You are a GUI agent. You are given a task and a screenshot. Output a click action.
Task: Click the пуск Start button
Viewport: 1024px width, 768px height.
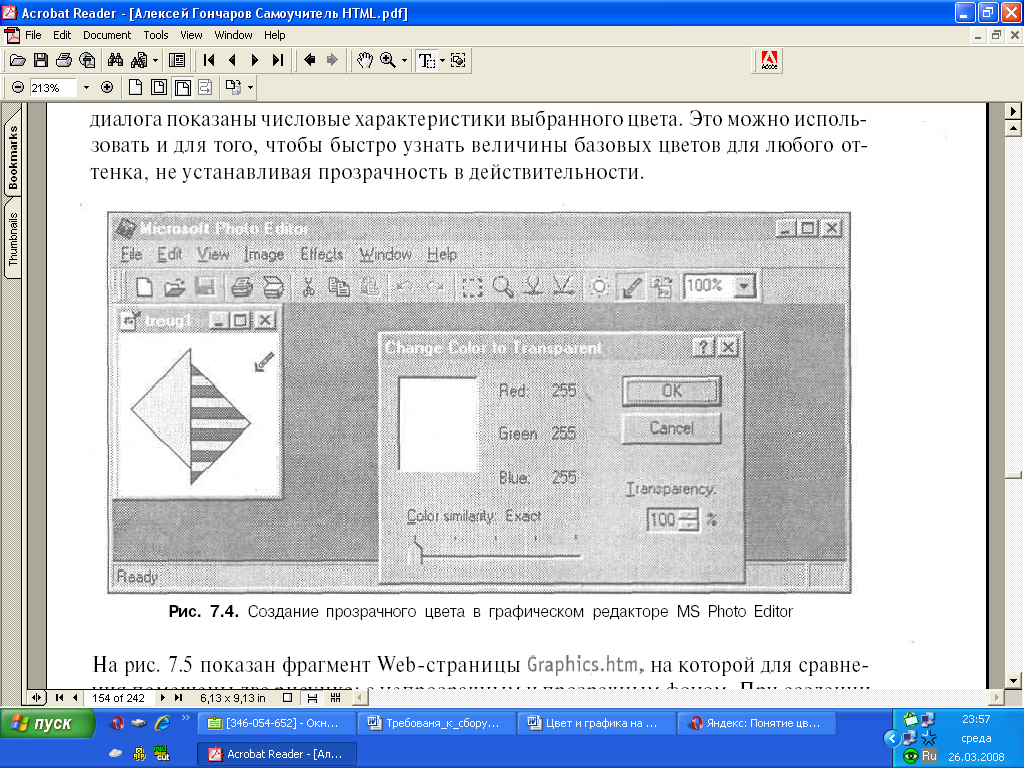(48, 723)
